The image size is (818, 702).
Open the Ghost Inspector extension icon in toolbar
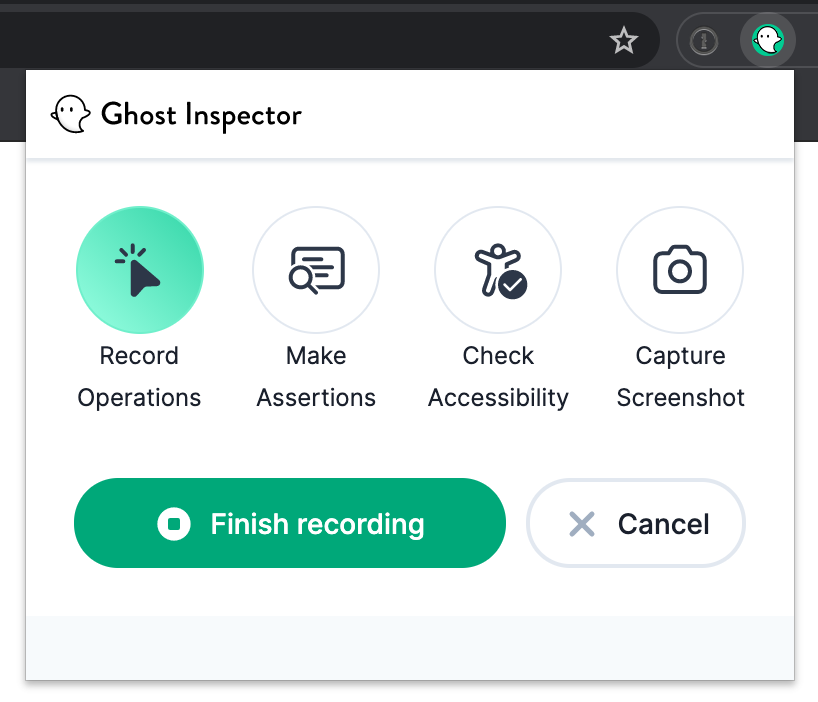pyautogui.click(x=767, y=40)
